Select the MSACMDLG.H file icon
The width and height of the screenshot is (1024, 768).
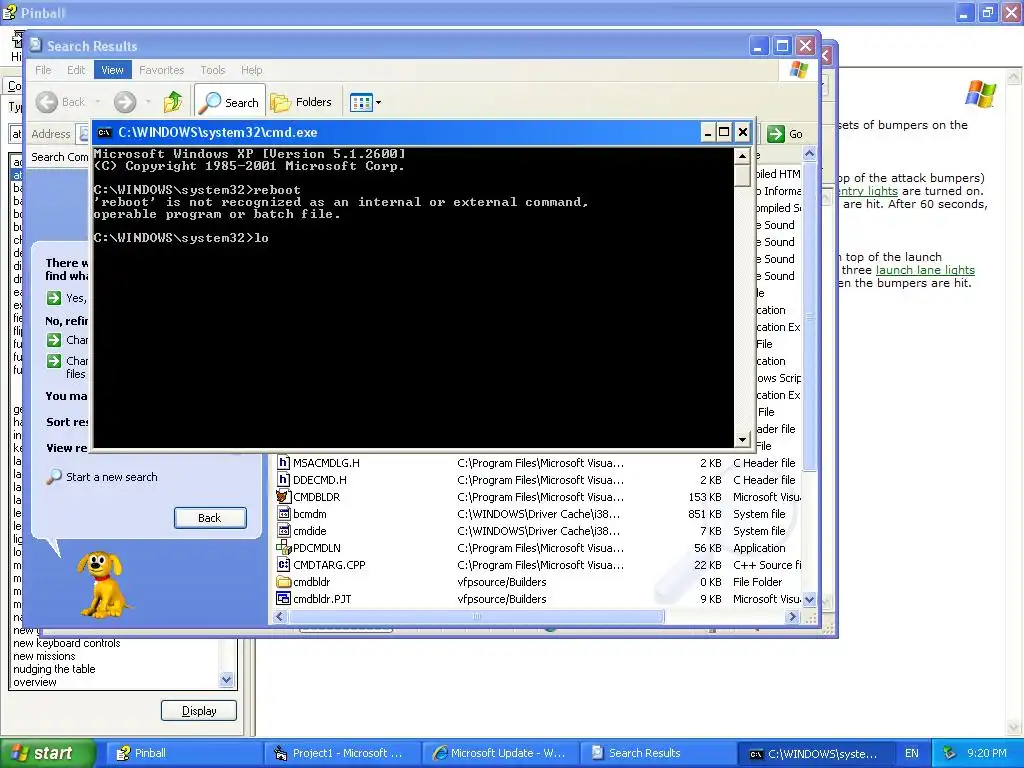(283, 463)
